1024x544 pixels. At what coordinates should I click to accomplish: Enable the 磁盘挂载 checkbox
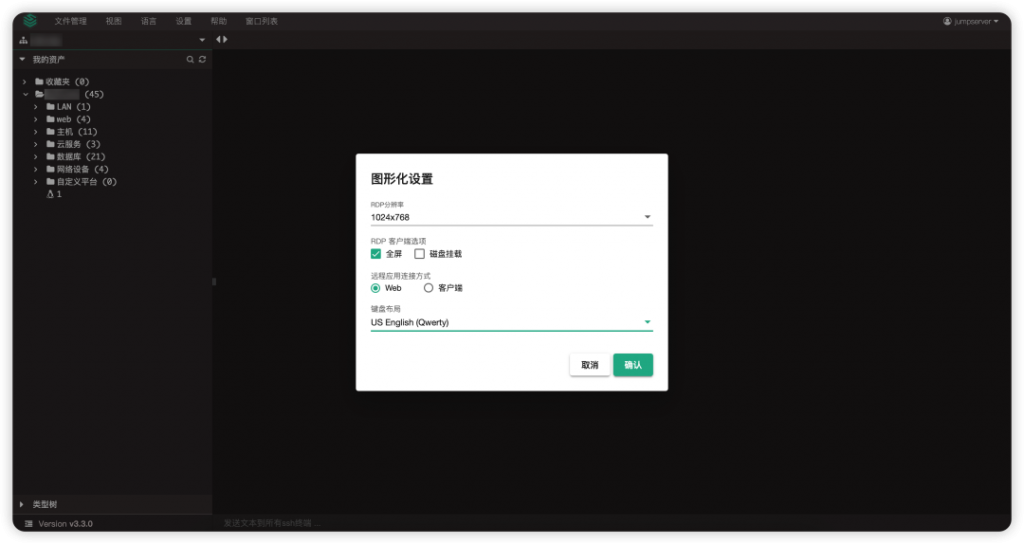click(419, 254)
